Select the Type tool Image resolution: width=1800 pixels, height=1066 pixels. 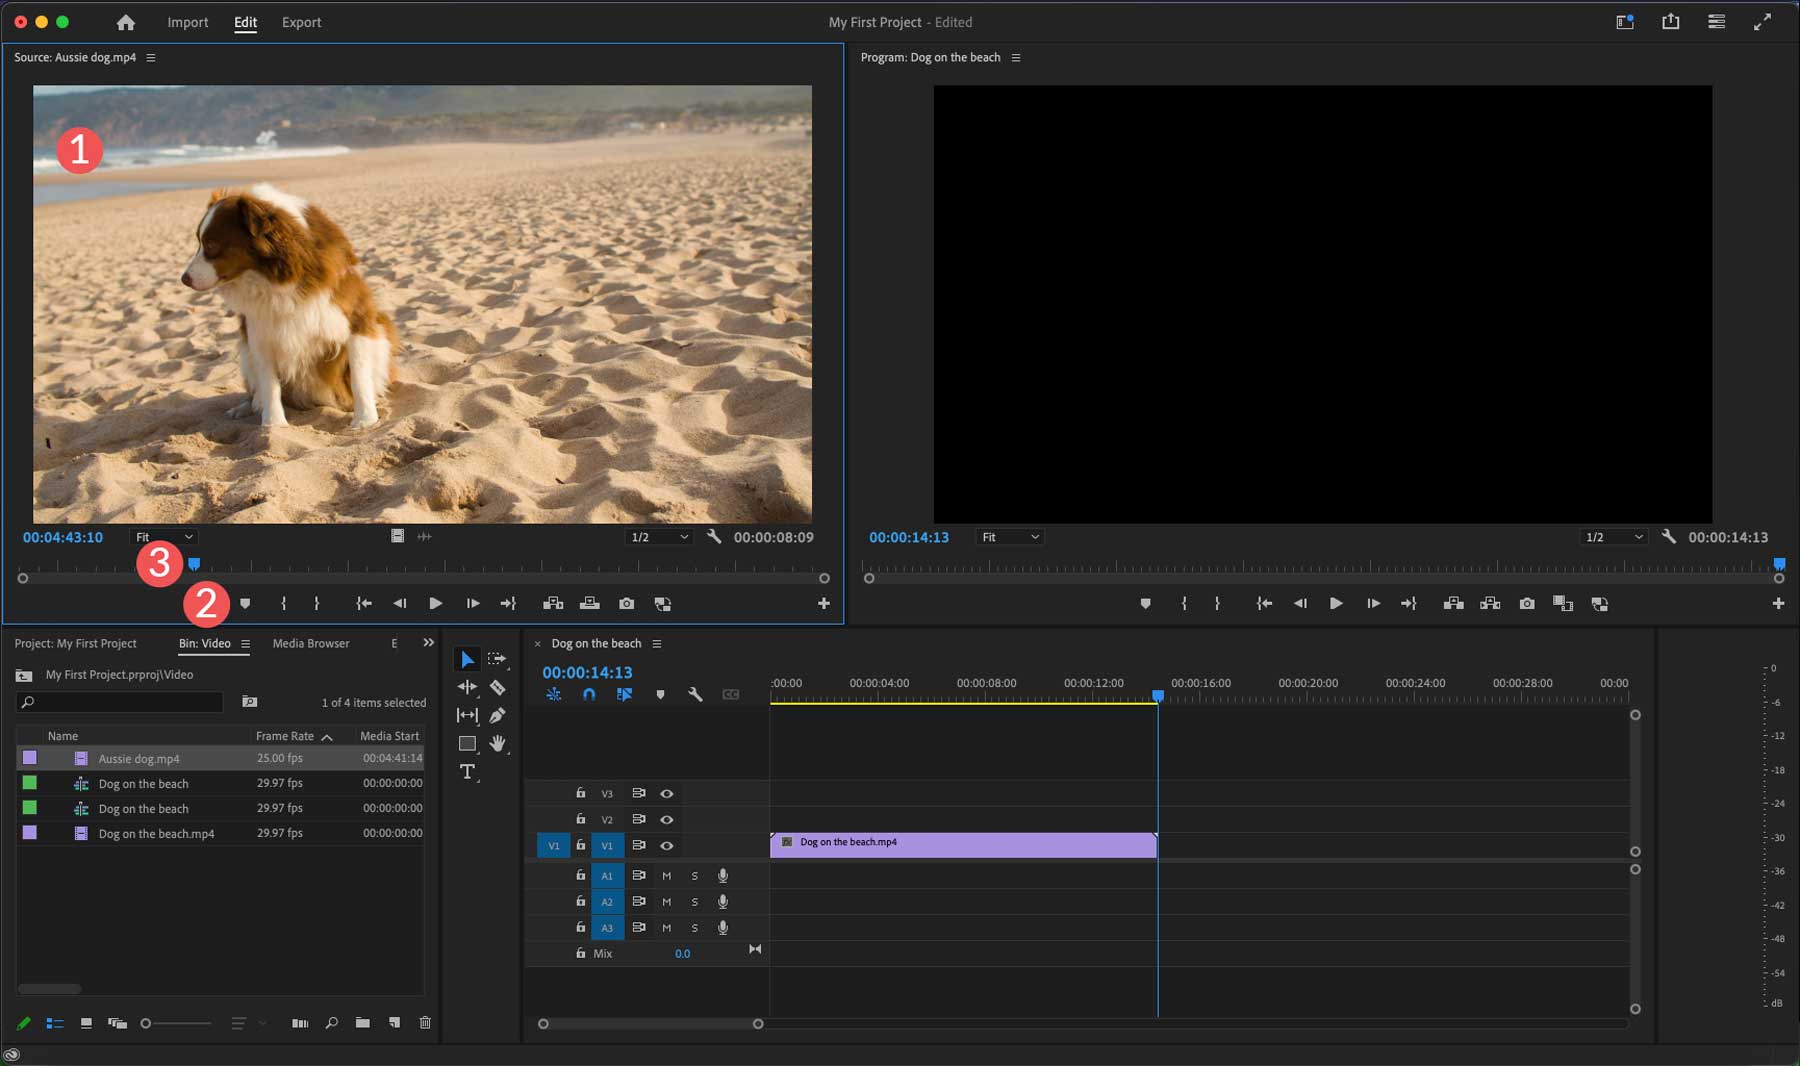pos(467,771)
